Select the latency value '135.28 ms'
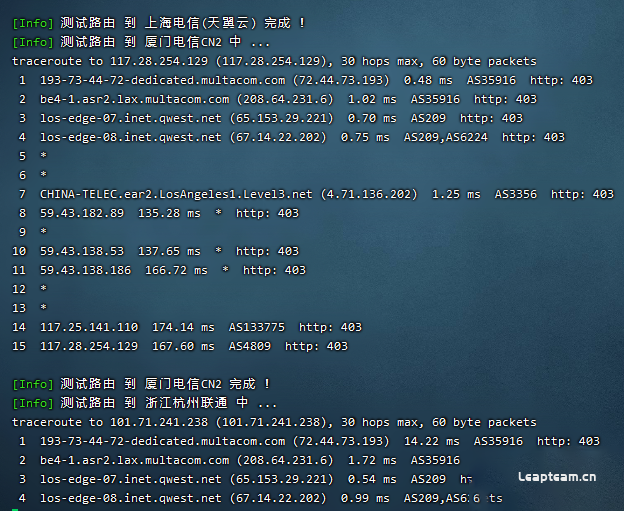Image resolution: width=624 pixels, height=511 pixels. [x=169, y=213]
